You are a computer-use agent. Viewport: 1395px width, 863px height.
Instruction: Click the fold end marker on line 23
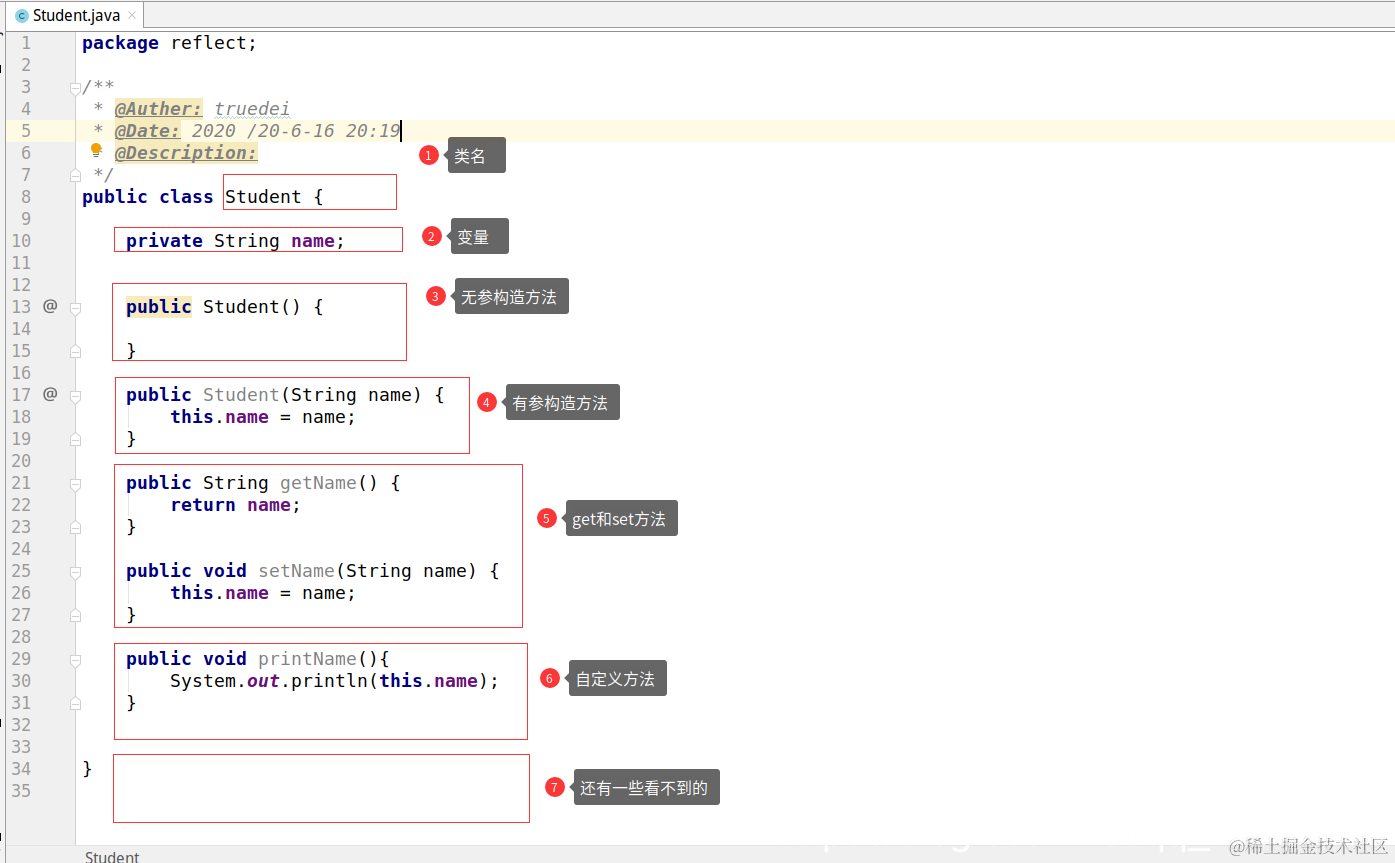75,527
